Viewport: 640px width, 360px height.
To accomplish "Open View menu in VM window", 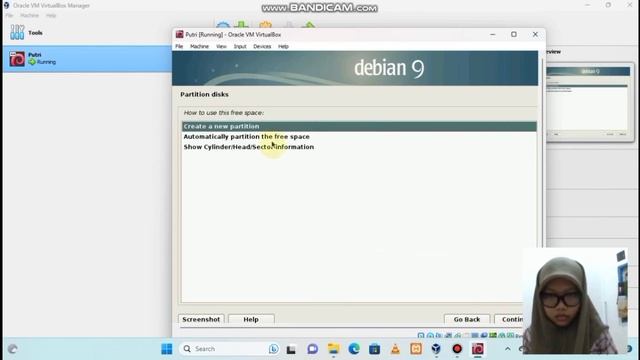I will 221,47.
